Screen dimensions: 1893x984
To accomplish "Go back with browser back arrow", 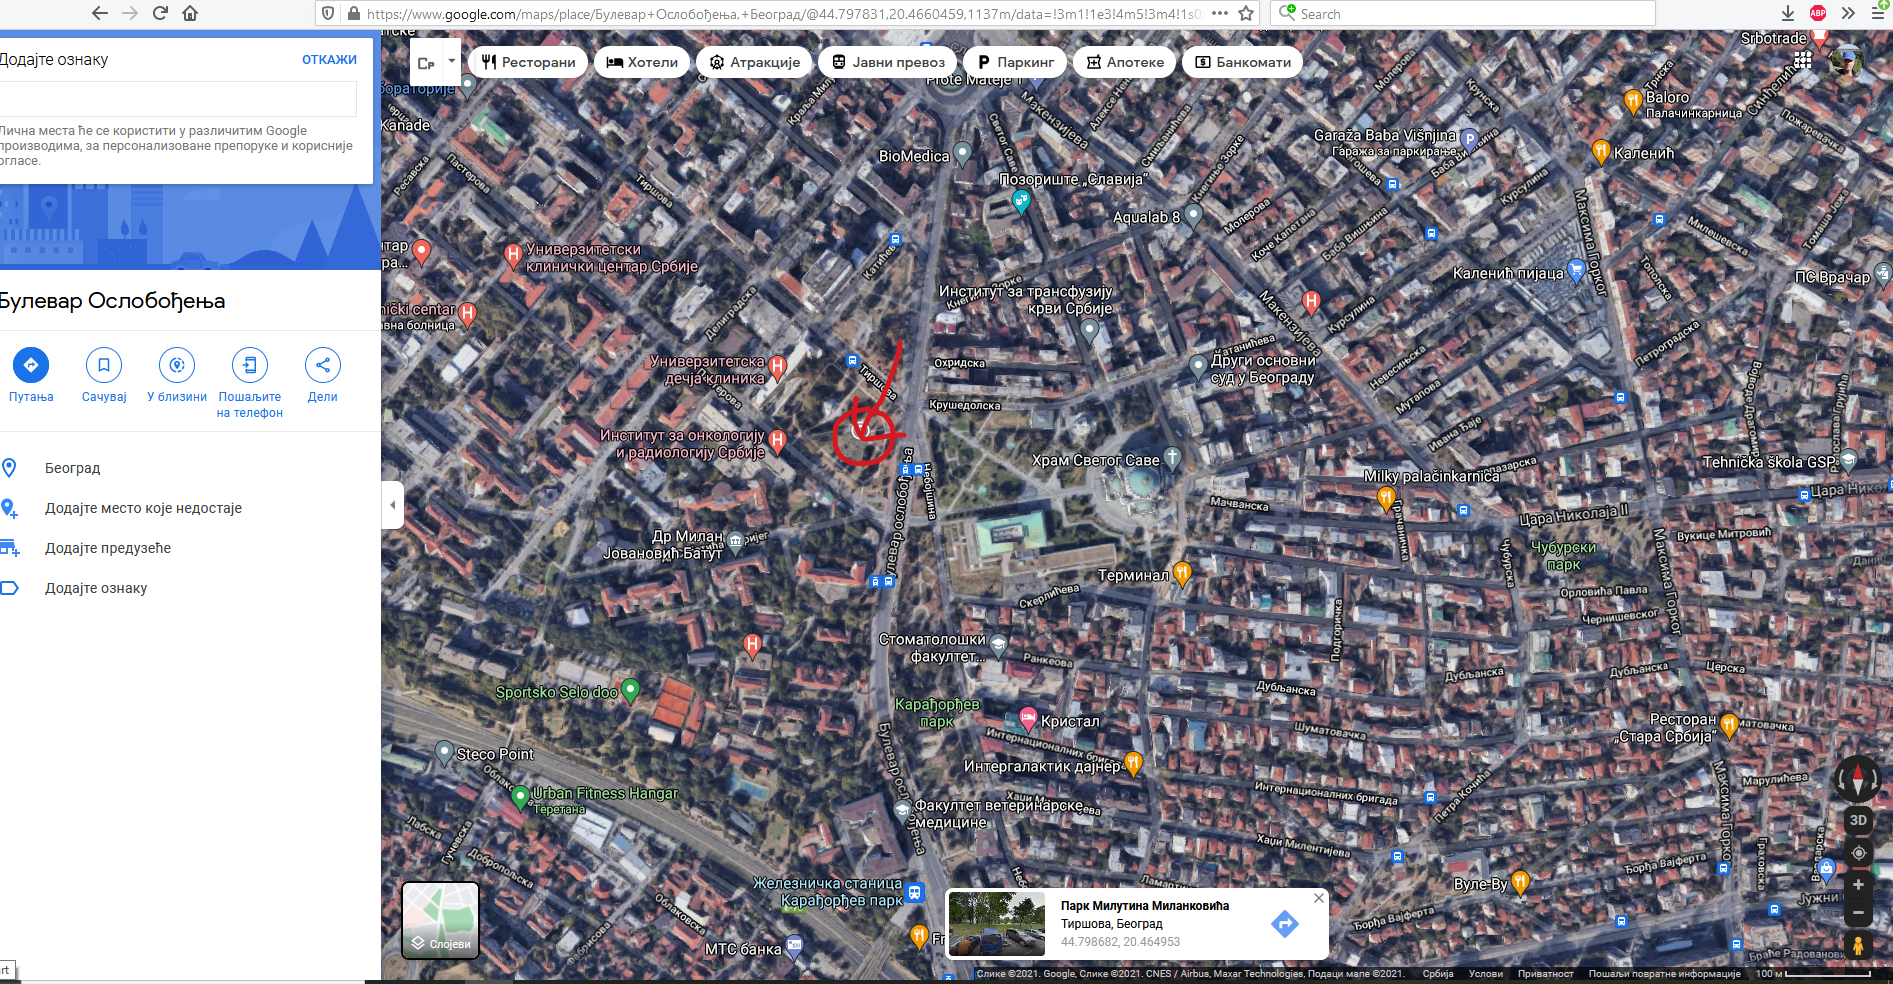I will tap(99, 13).
